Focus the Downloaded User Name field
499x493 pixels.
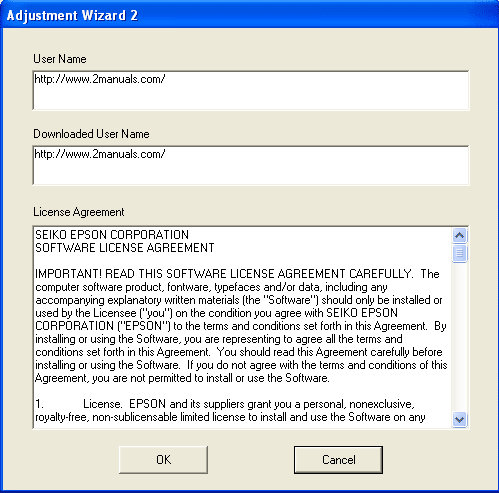251,165
